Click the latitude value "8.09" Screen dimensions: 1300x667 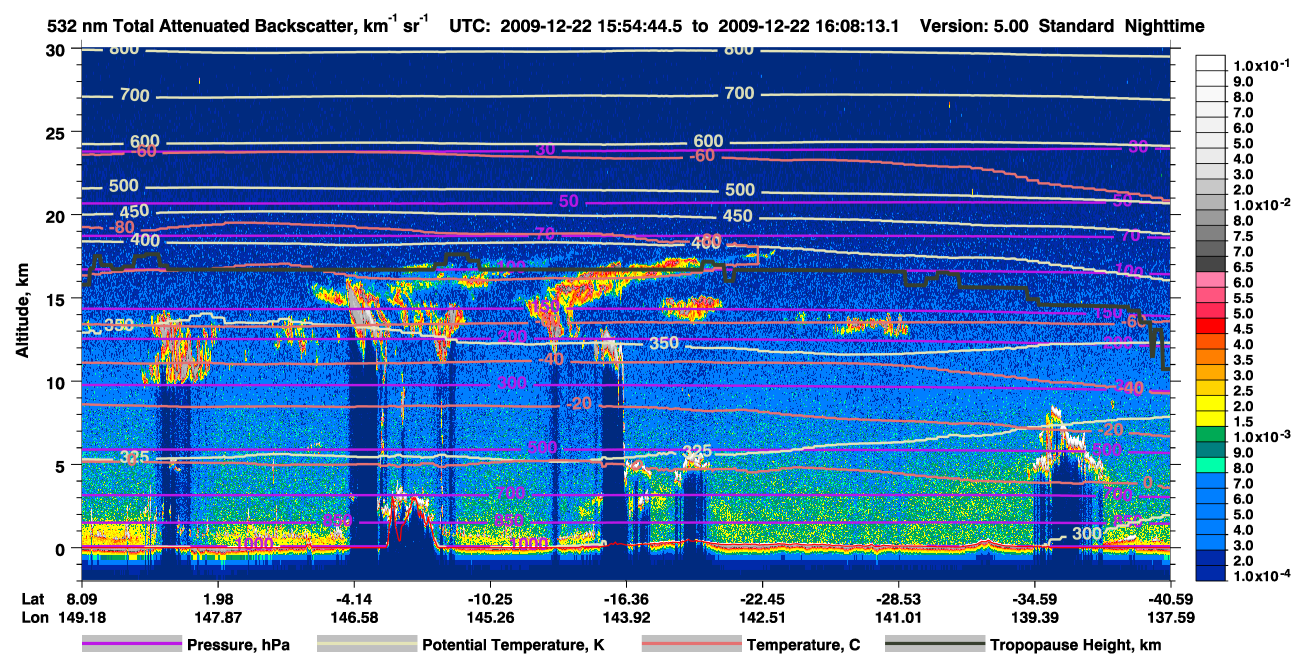click(81, 598)
